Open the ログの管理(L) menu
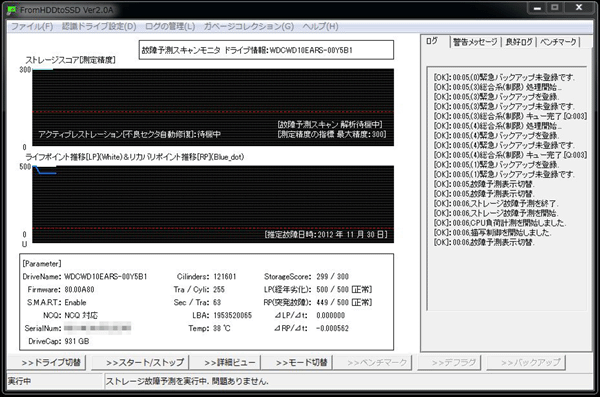 pyautogui.click(x=170, y=26)
